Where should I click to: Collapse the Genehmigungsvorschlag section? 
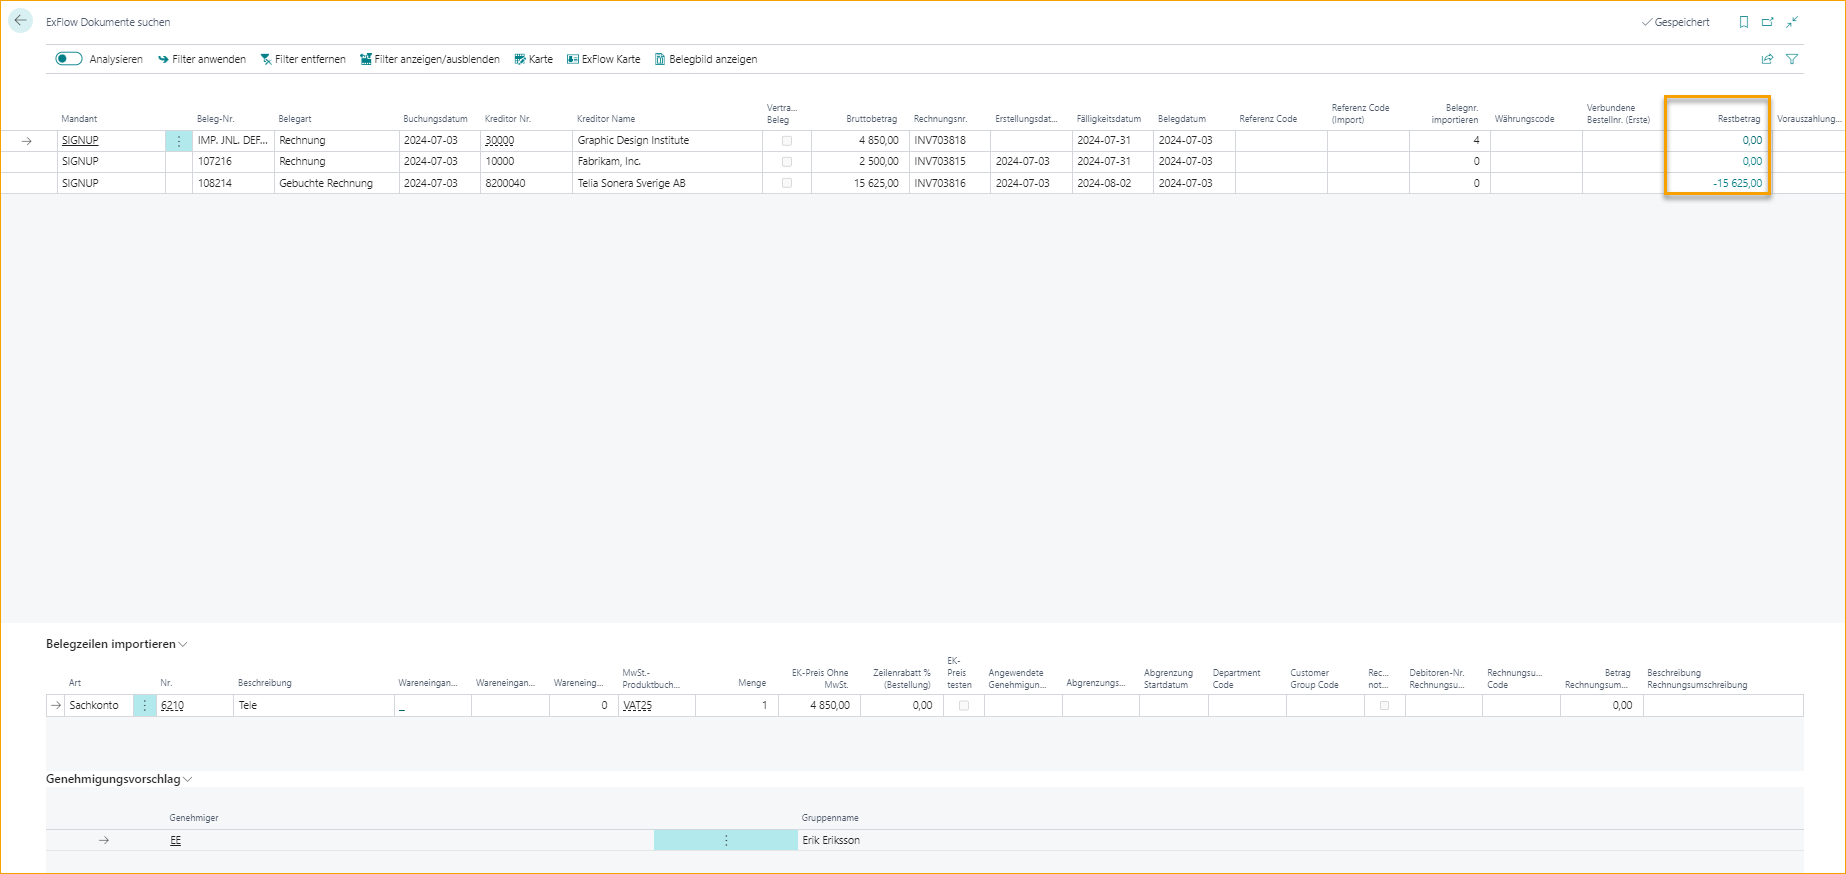click(x=188, y=780)
